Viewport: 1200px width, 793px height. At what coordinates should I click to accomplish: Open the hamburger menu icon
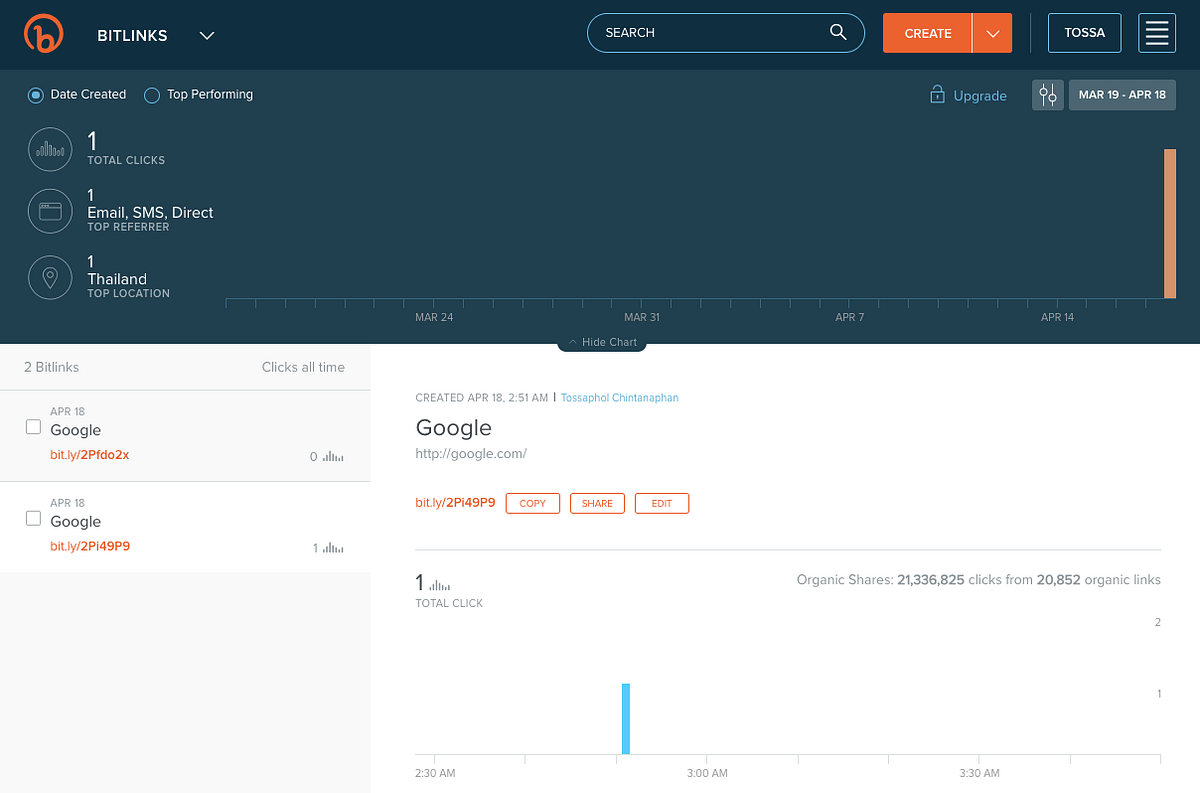(x=1157, y=33)
